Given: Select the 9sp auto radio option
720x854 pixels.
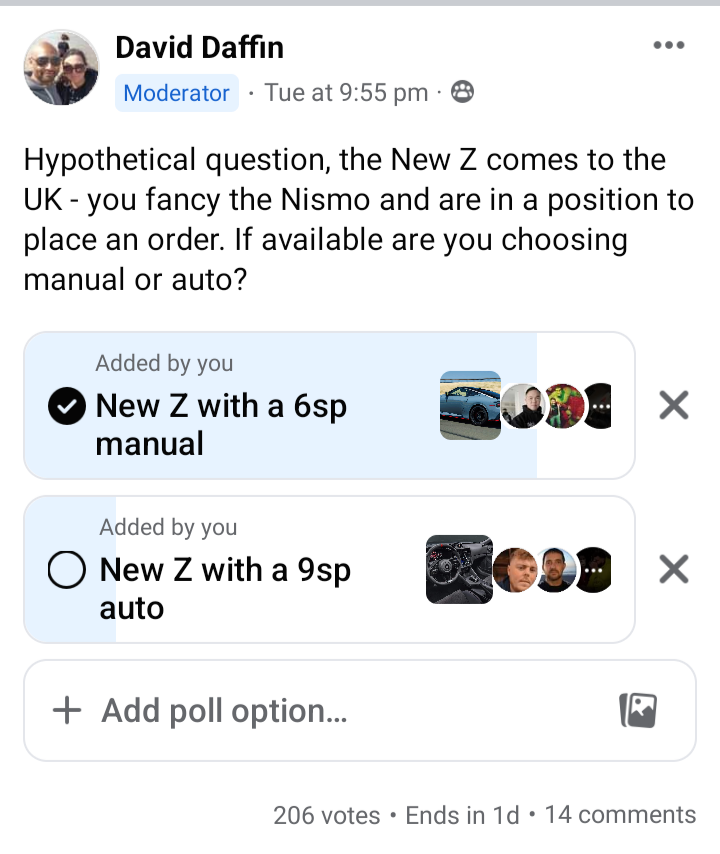Looking at the screenshot, I should [x=66, y=570].
